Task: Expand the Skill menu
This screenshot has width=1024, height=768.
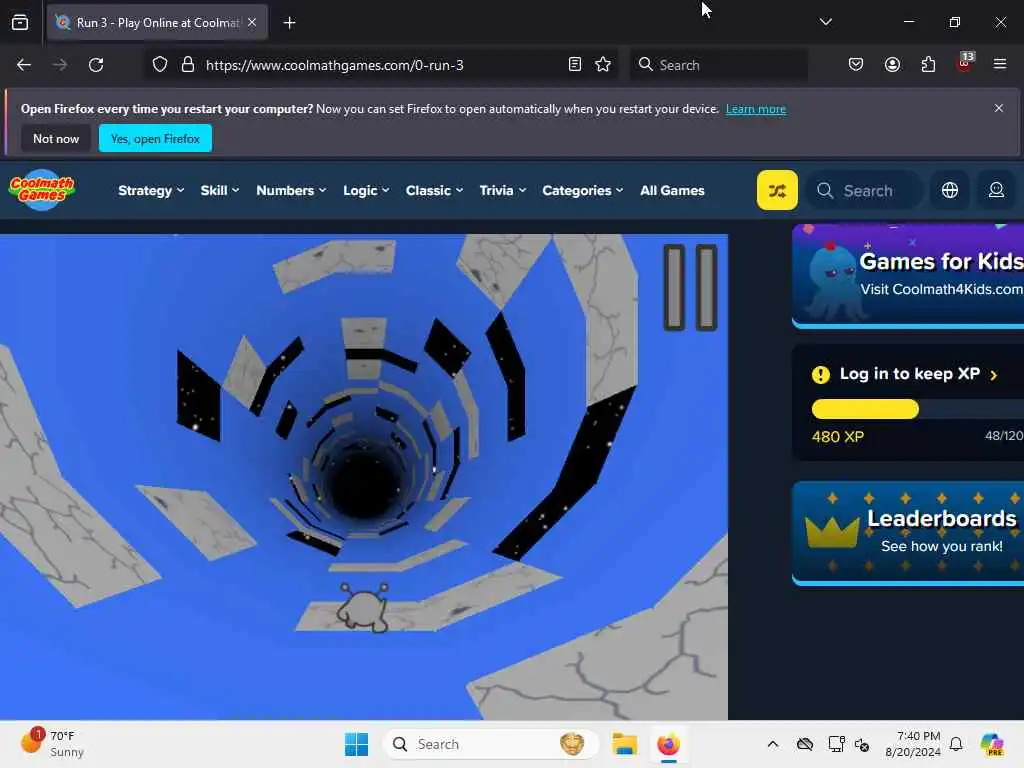Action: [219, 191]
